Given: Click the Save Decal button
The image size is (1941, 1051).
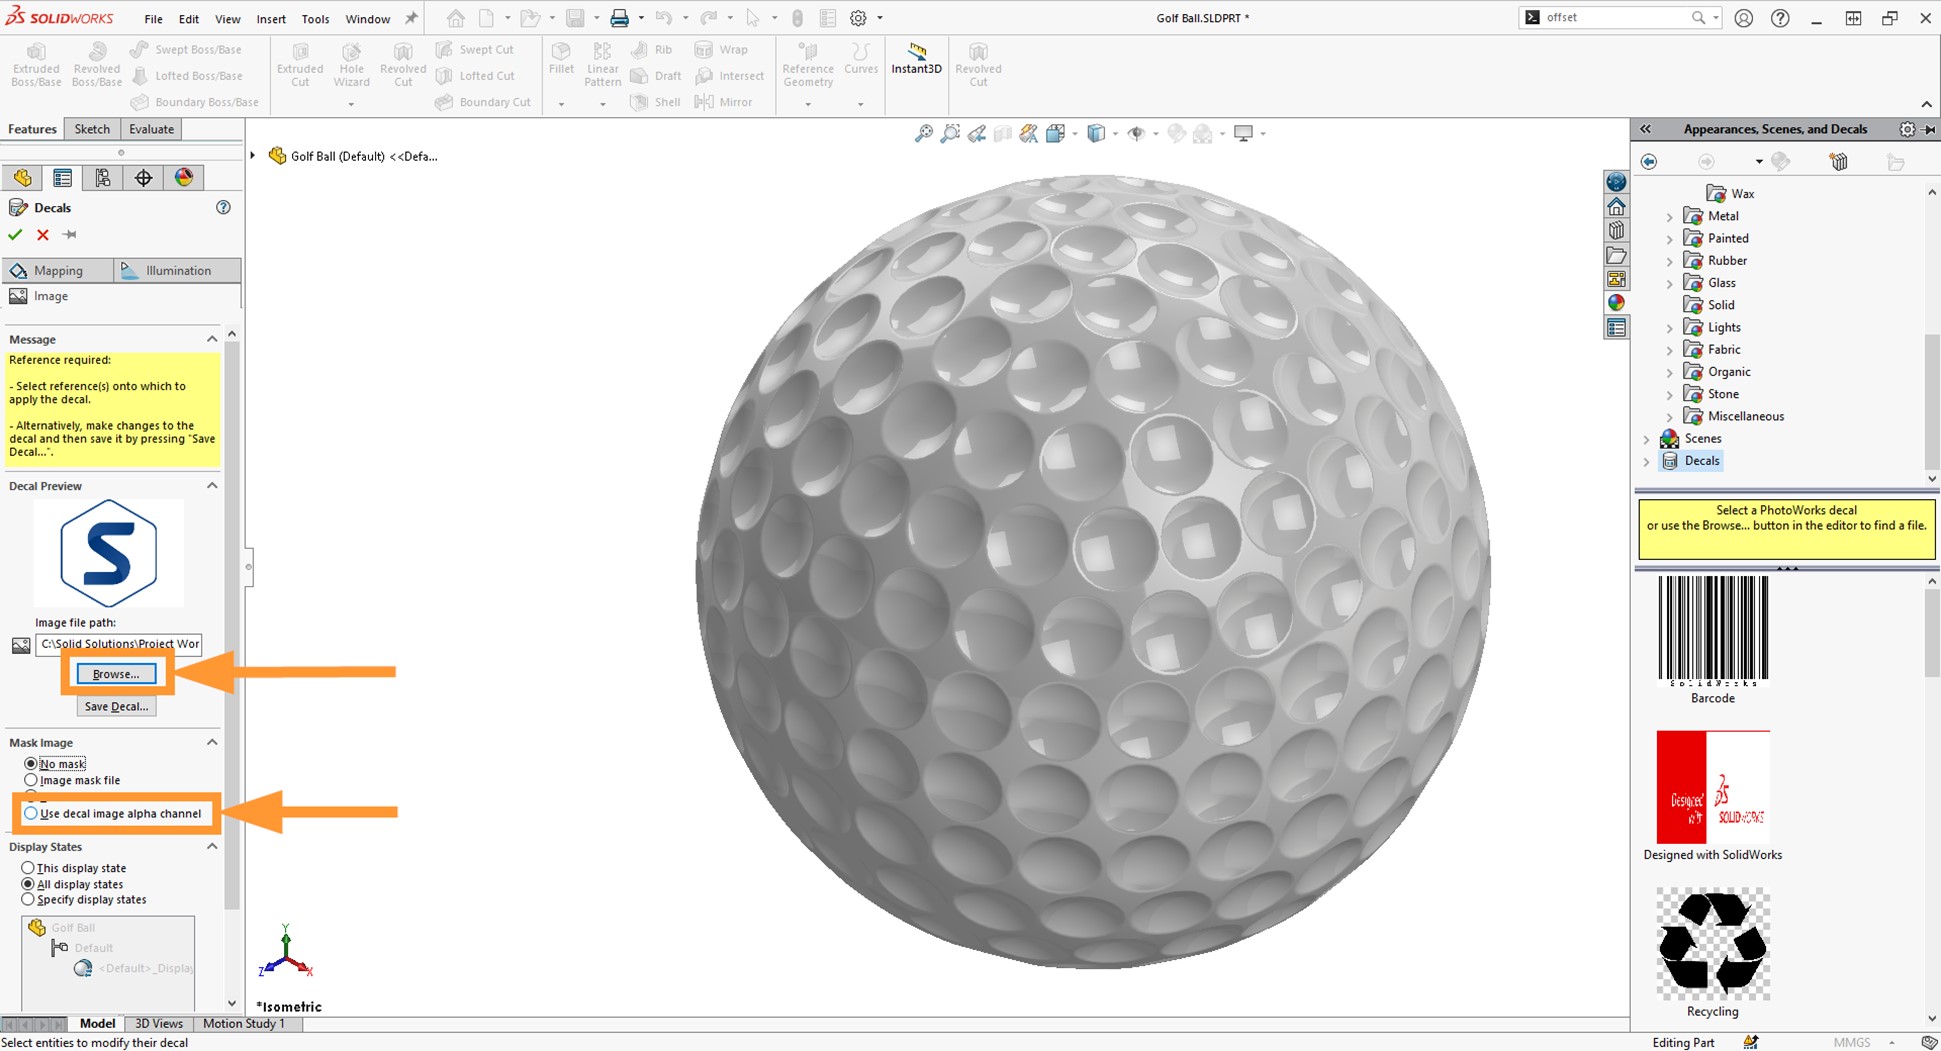Looking at the screenshot, I should 116,706.
